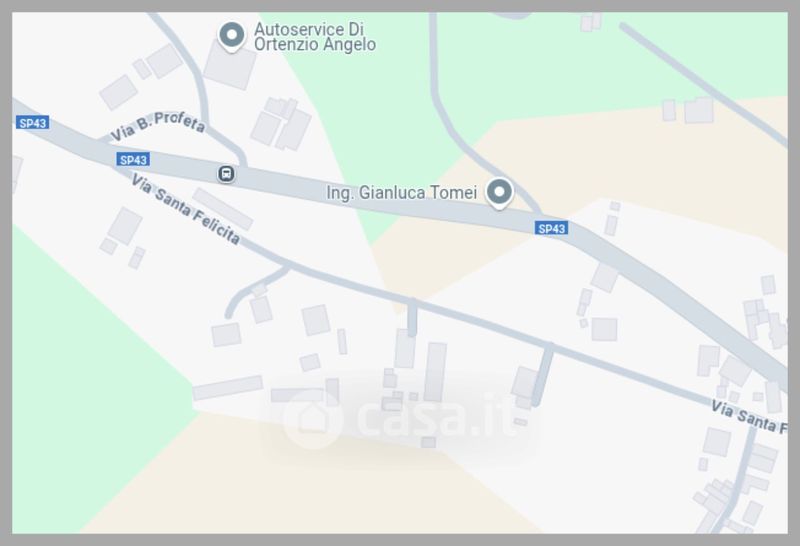The image size is (800, 546).
Task: Open the bus stop icon on SP43
Action: coord(226,174)
